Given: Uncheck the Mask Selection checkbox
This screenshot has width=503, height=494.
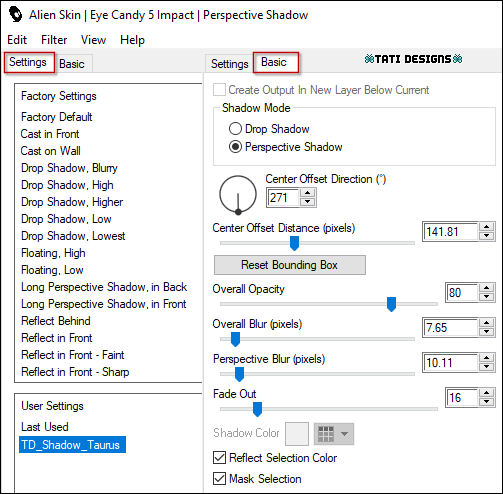Looking at the screenshot, I should pos(219,479).
